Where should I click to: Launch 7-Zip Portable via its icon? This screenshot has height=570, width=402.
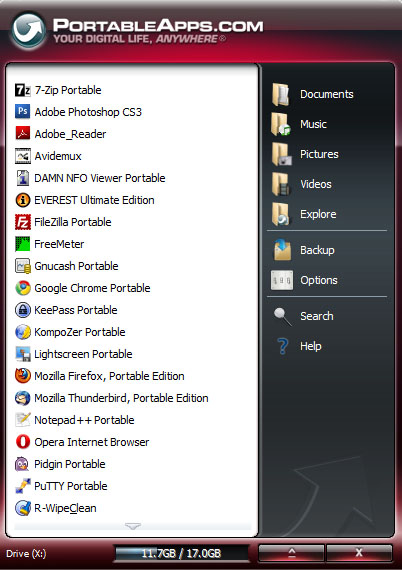pyautogui.click(x=23, y=90)
